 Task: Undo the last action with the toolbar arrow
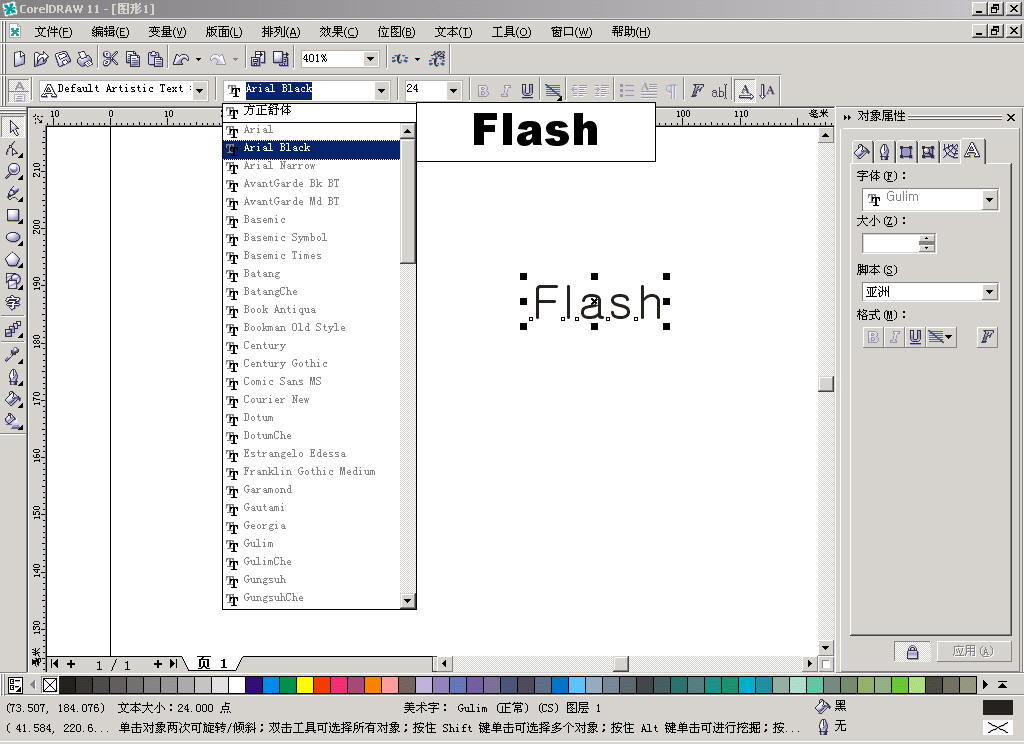pos(181,59)
